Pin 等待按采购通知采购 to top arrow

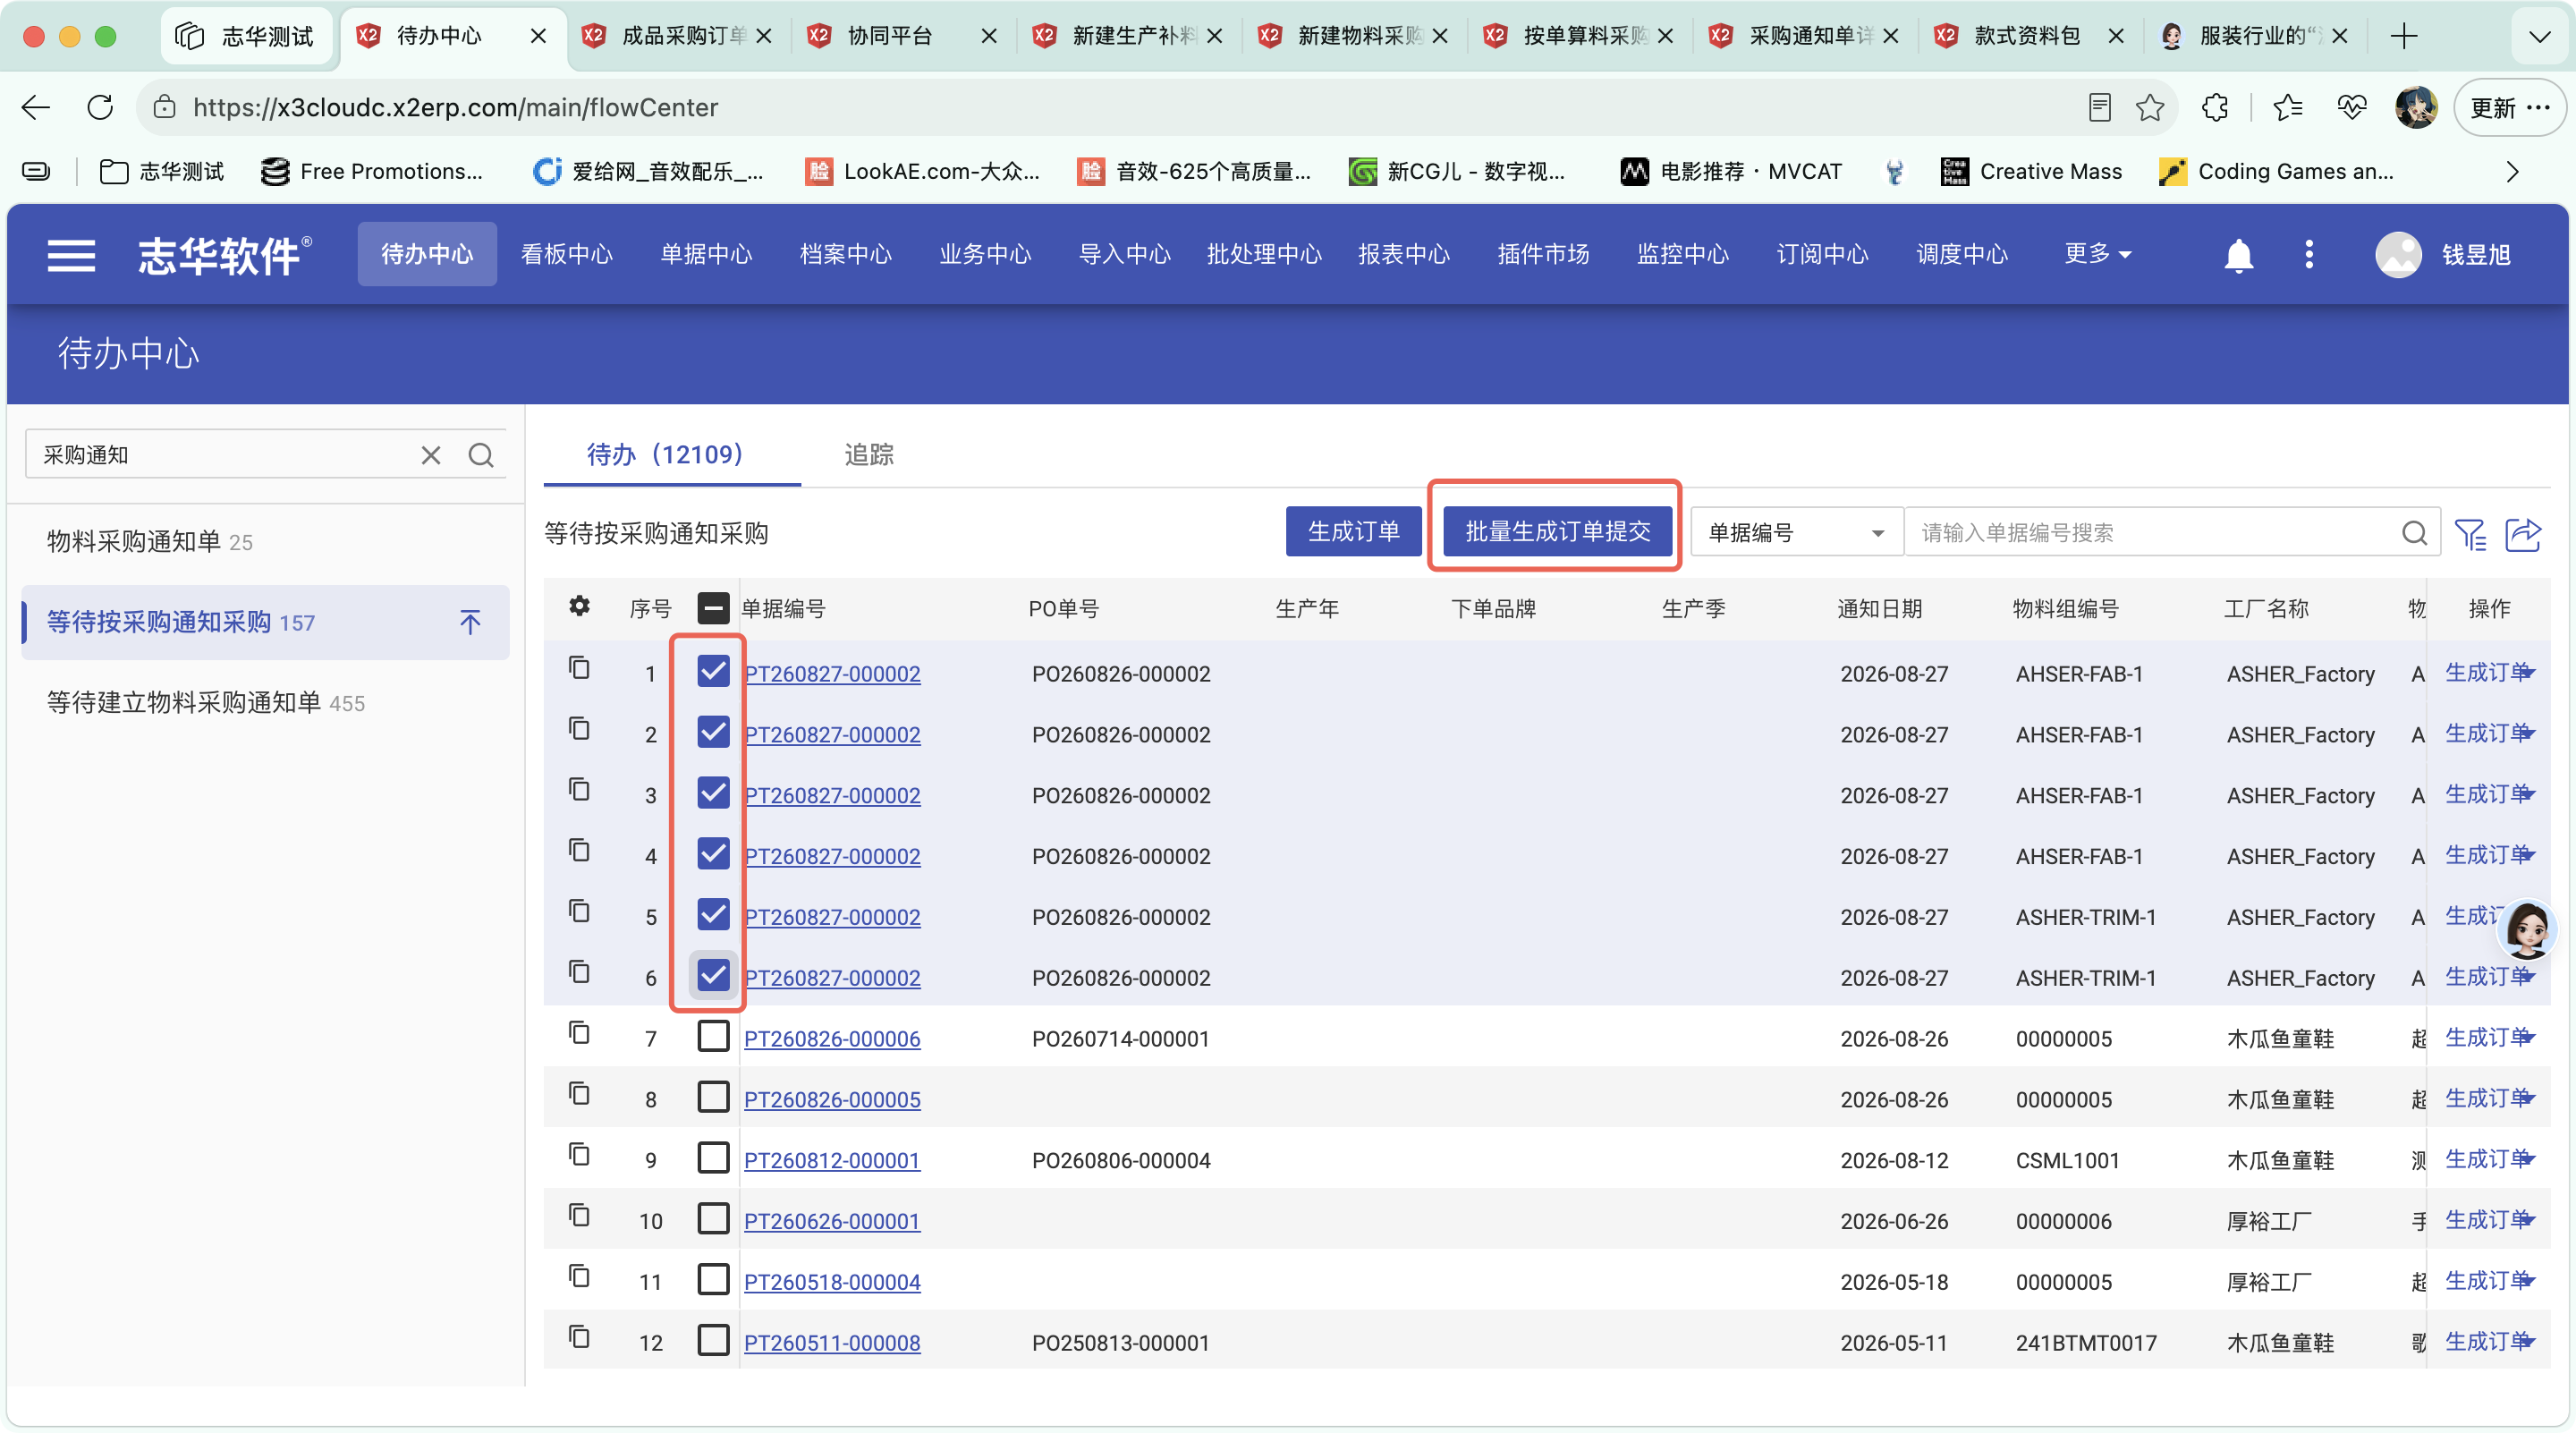(470, 622)
